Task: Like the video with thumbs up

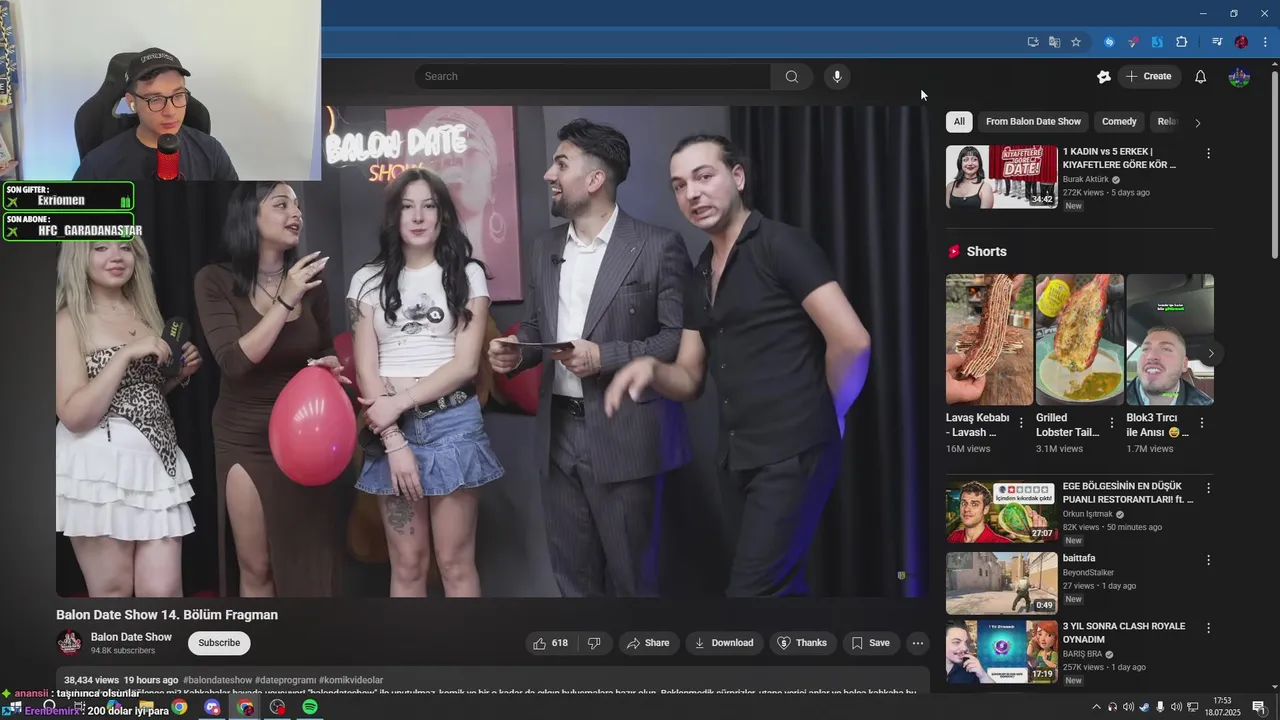Action: point(551,643)
